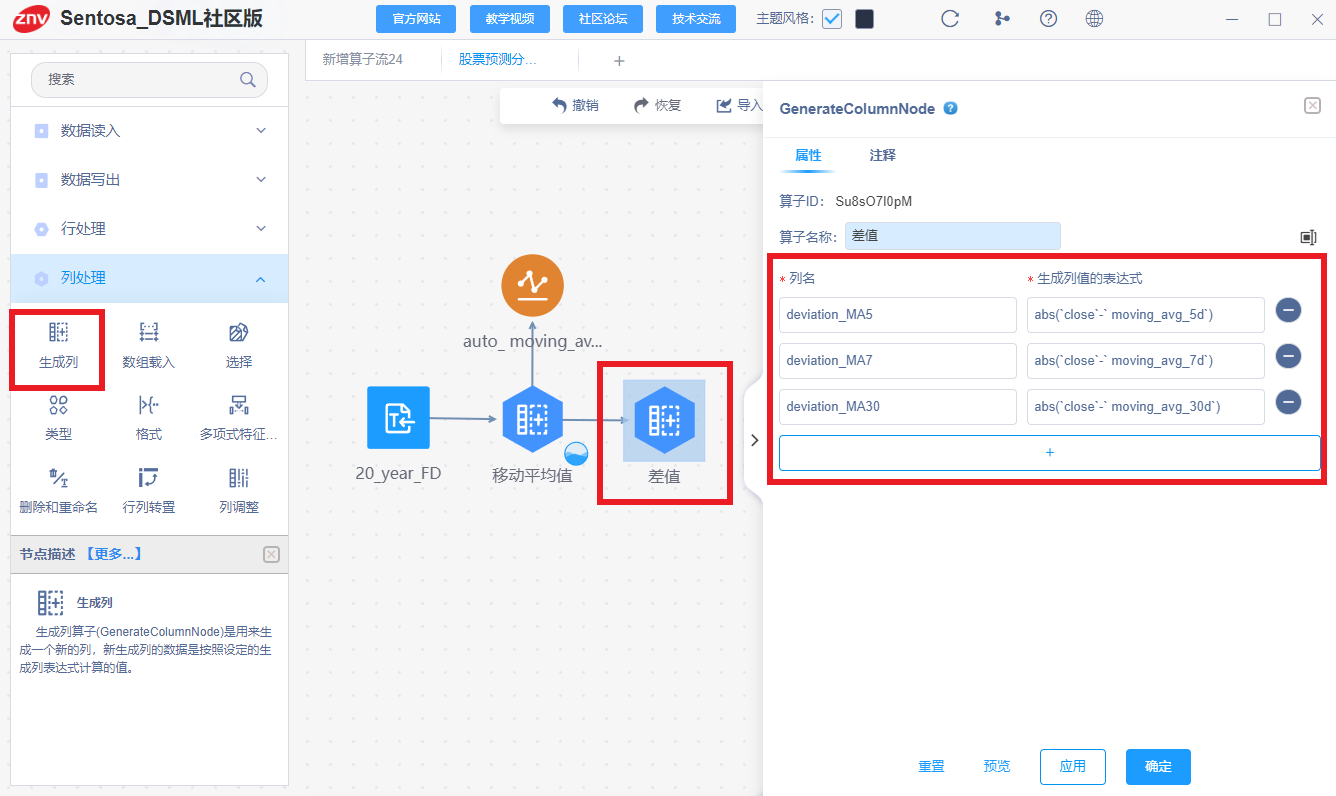Viewport: 1336px width, 796px height.
Task: Click the status badge on 移动平均值 node
Action: pos(576,452)
